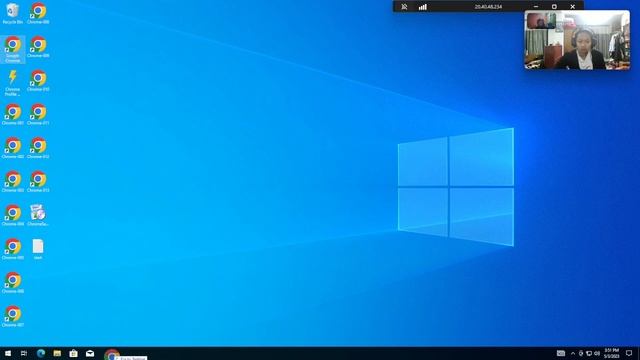The width and height of the screenshot is (640, 360).
Task: Open Task View from the taskbar
Action: pos(24,353)
